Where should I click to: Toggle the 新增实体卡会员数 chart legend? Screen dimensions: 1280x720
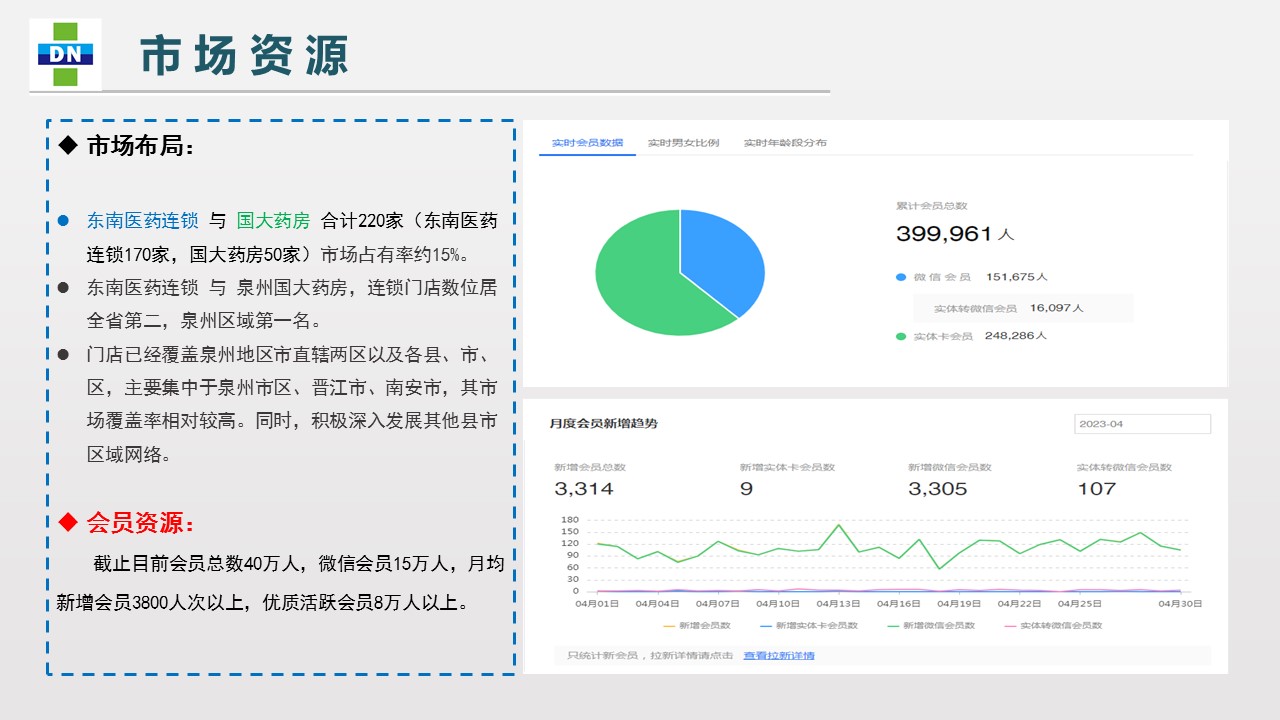809,626
